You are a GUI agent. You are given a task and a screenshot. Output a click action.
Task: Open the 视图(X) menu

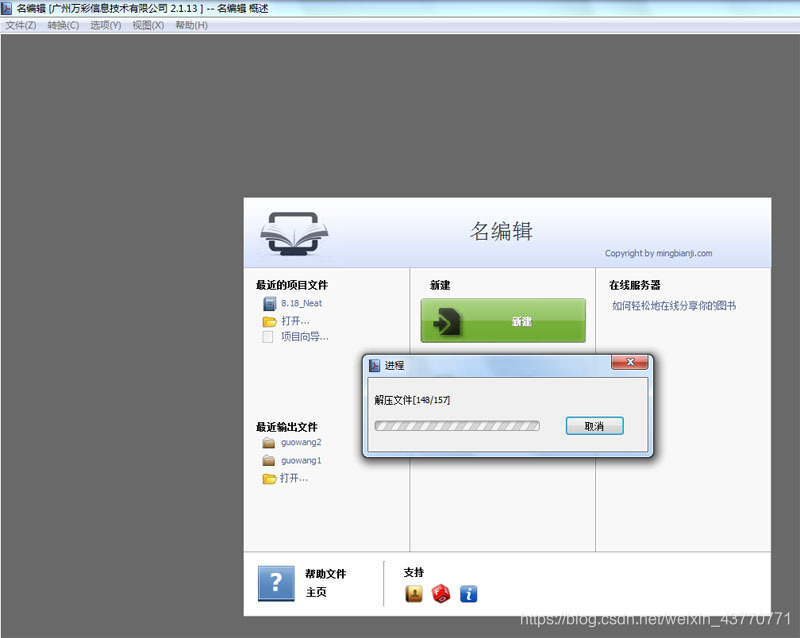[146, 25]
